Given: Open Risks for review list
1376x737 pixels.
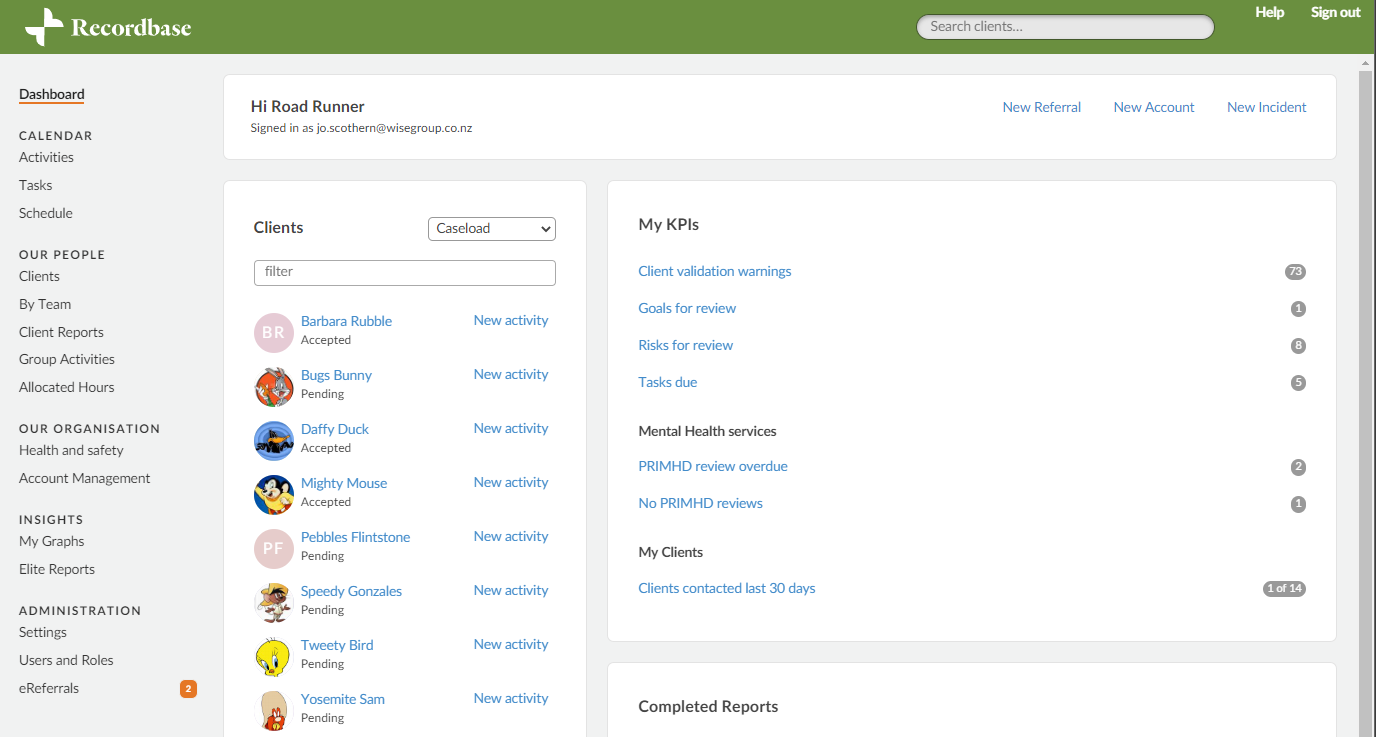Looking at the screenshot, I should 685,344.
